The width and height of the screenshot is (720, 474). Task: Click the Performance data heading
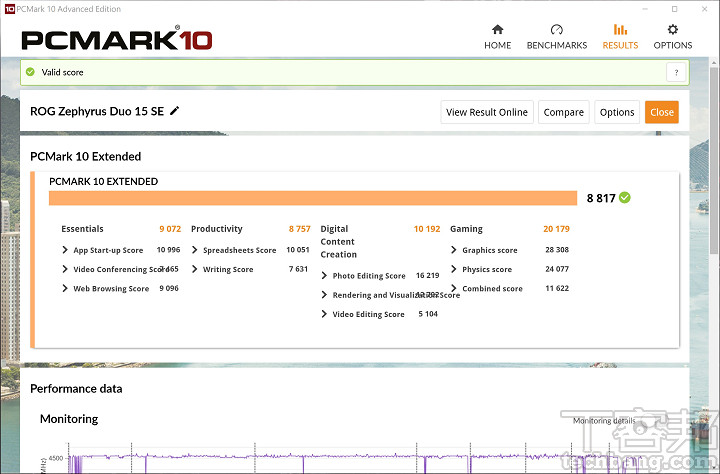pyautogui.click(x=76, y=389)
